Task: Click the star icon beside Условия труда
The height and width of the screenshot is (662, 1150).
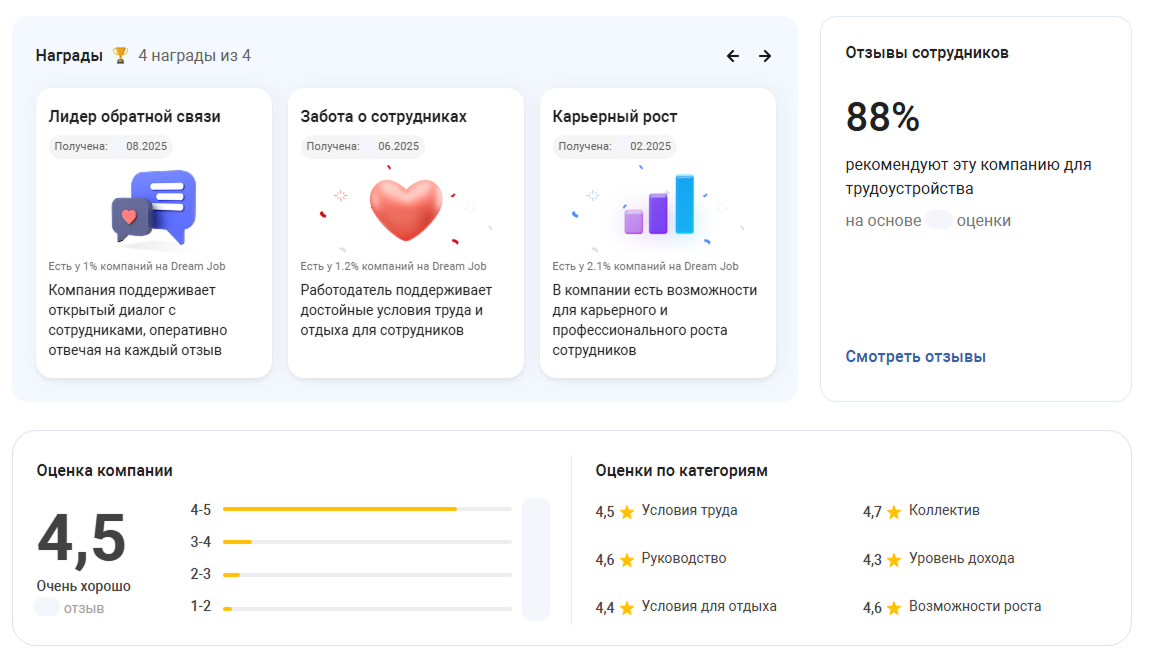Action: pyautogui.click(x=627, y=512)
